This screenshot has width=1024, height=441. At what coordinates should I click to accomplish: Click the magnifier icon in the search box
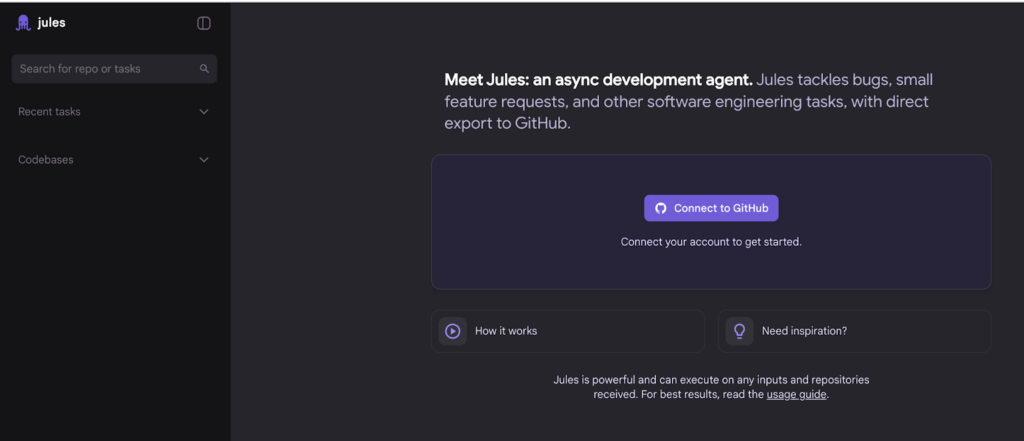coord(204,69)
